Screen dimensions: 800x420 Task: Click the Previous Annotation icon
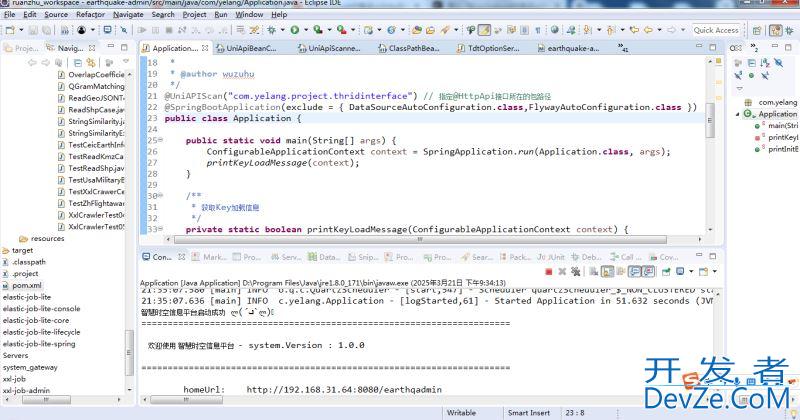[x=611, y=30]
